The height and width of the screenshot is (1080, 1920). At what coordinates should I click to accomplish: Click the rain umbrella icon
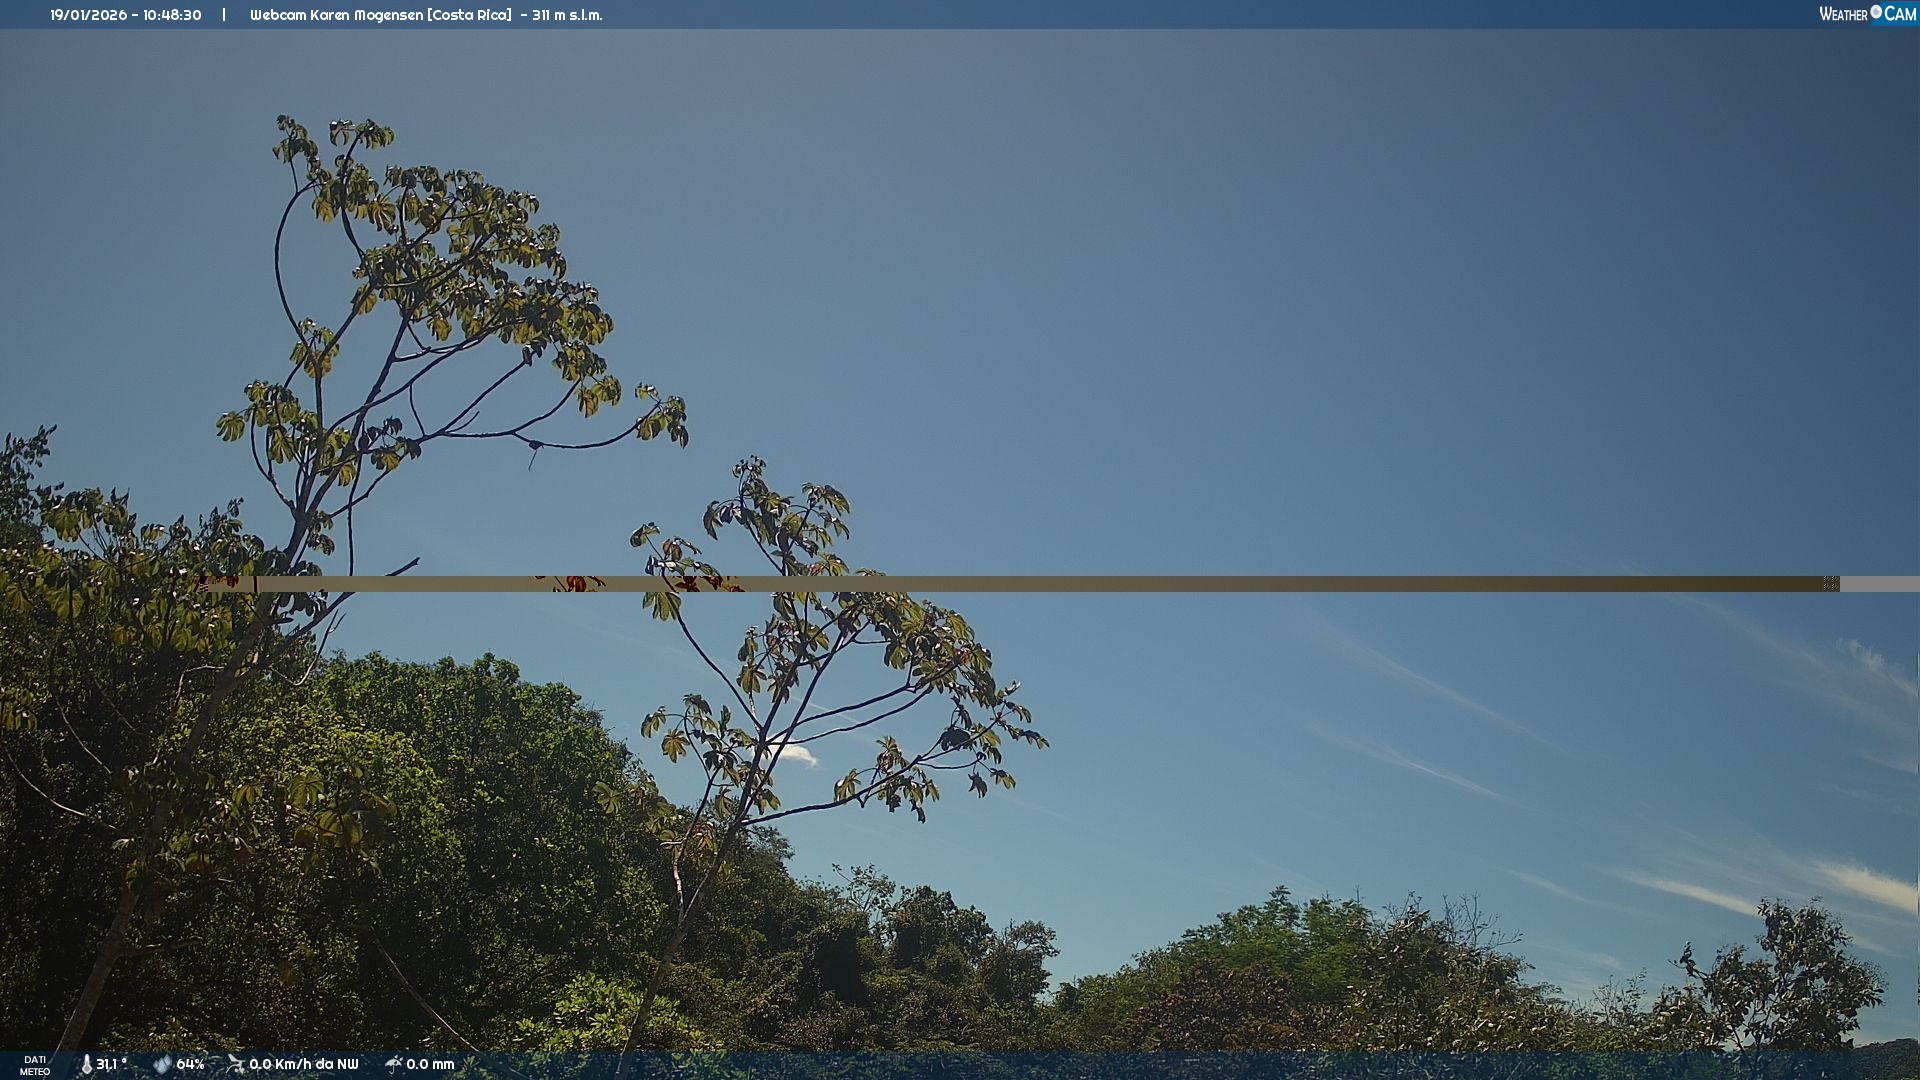[393, 1064]
